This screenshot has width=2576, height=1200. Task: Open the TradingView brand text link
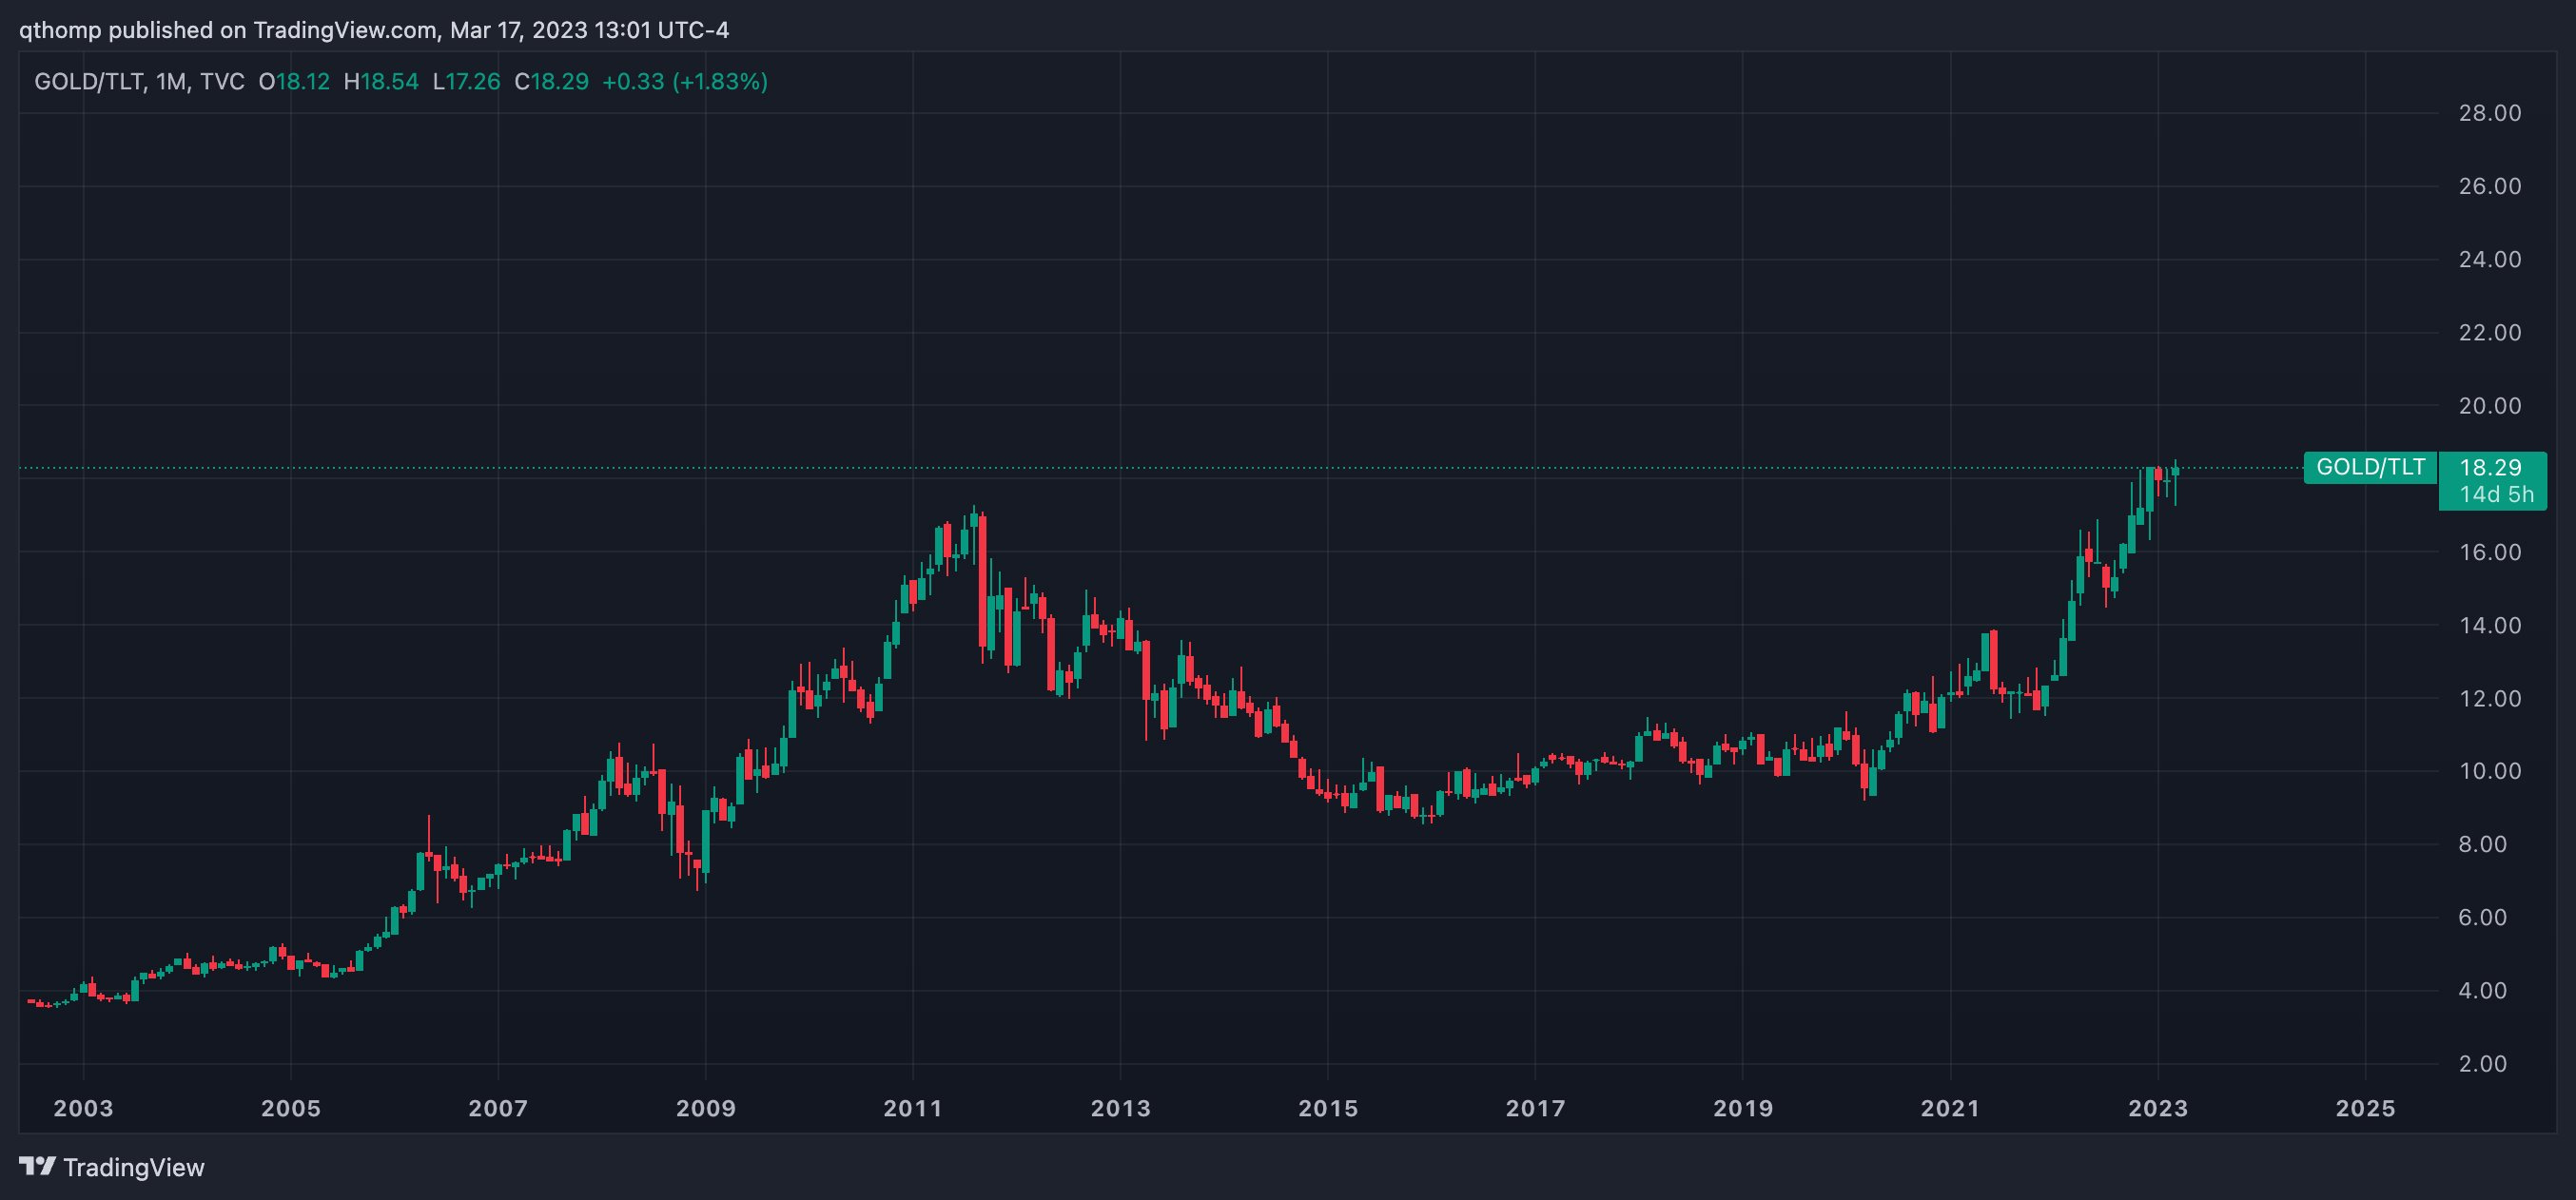point(133,1167)
